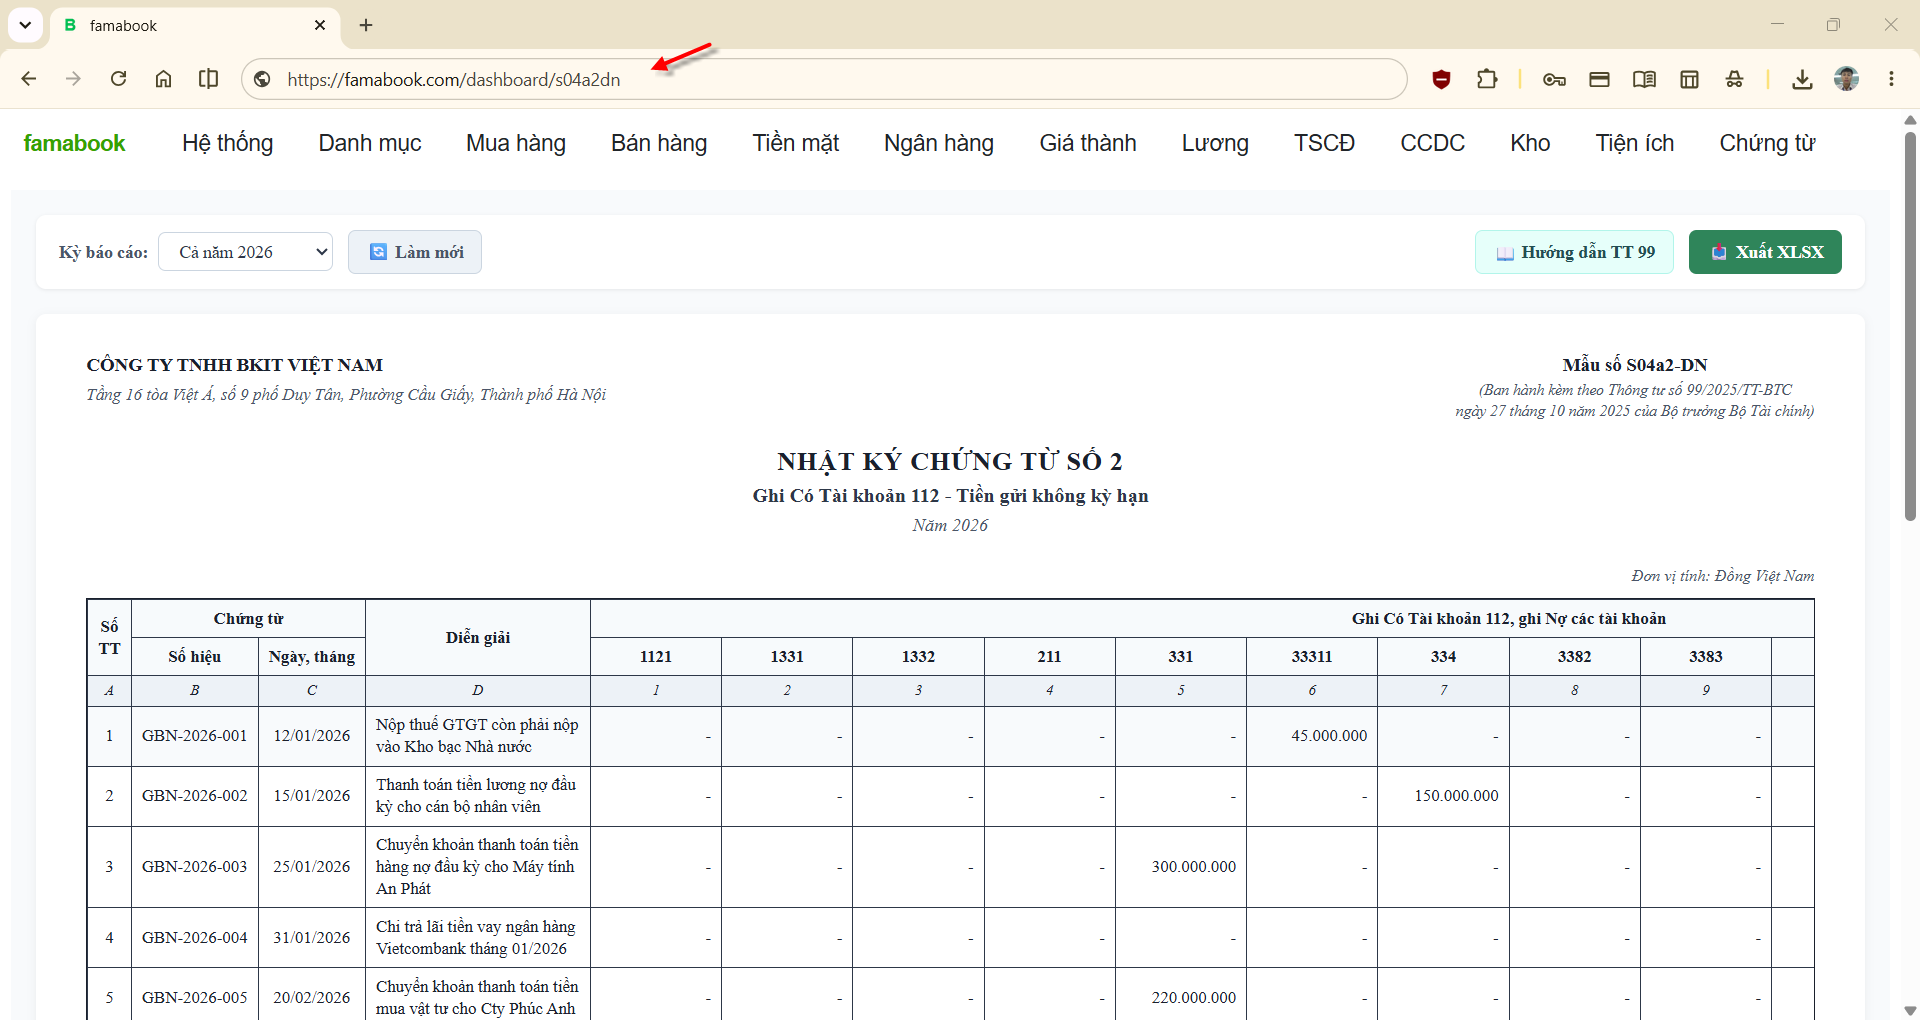Open the CCDC menu
Screen dimensions: 1920x1020
pyautogui.click(x=1432, y=143)
